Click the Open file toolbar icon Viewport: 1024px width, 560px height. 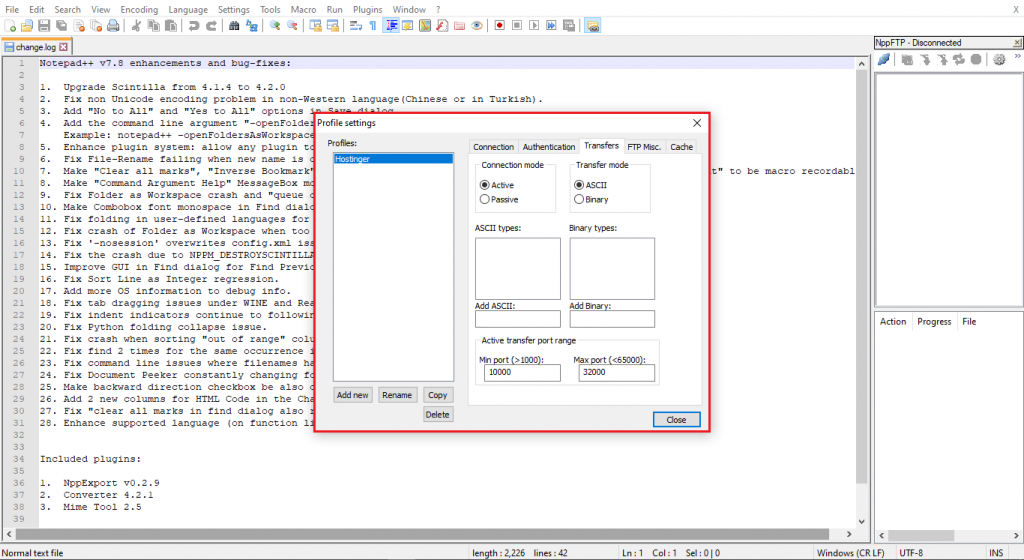click(x=27, y=25)
